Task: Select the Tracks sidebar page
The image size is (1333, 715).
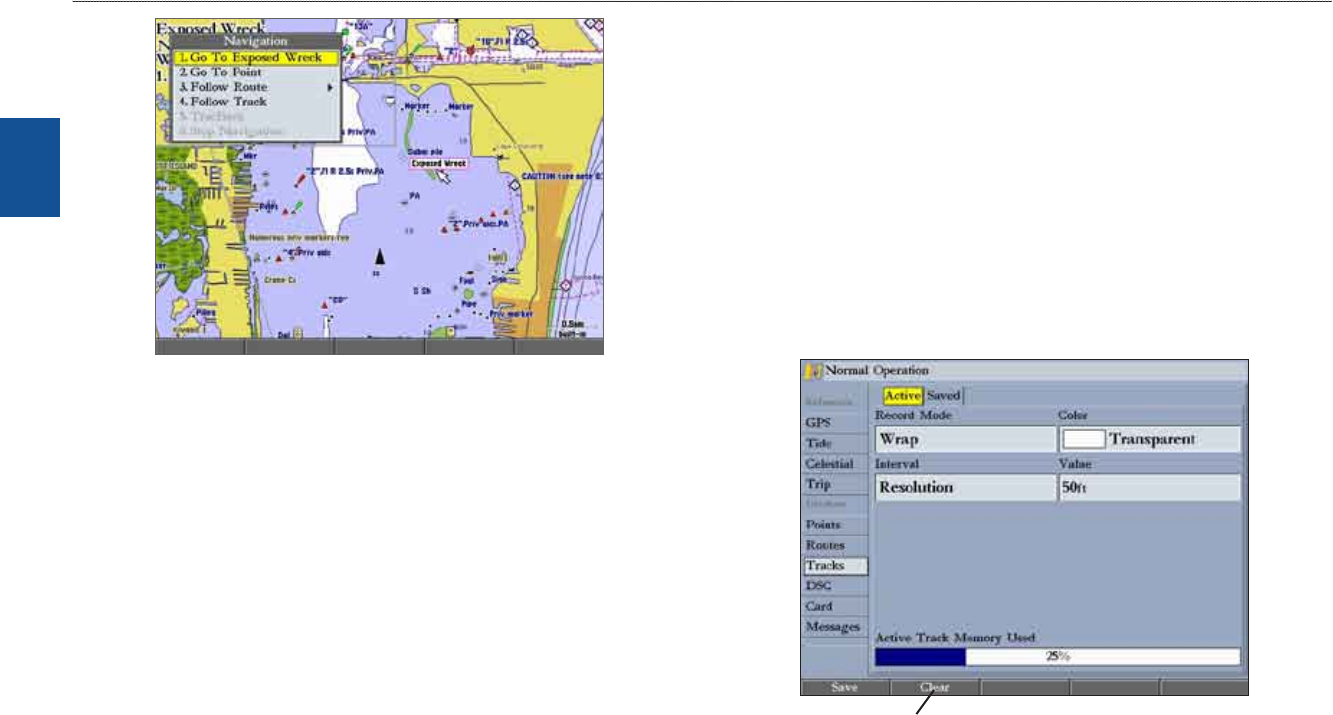Action: pos(835,566)
